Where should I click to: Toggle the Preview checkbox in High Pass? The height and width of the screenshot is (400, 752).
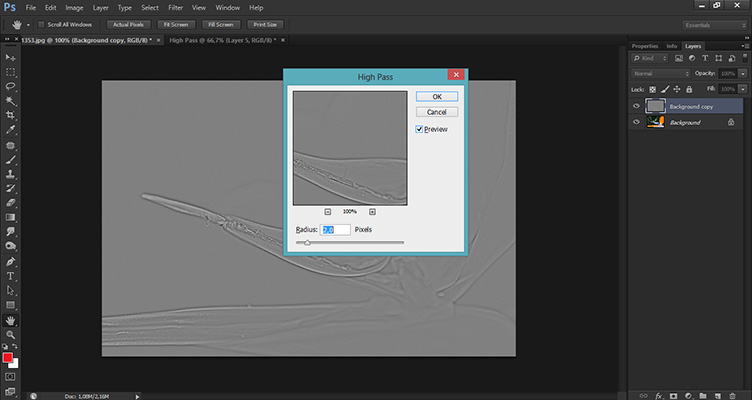tap(419, 129)
